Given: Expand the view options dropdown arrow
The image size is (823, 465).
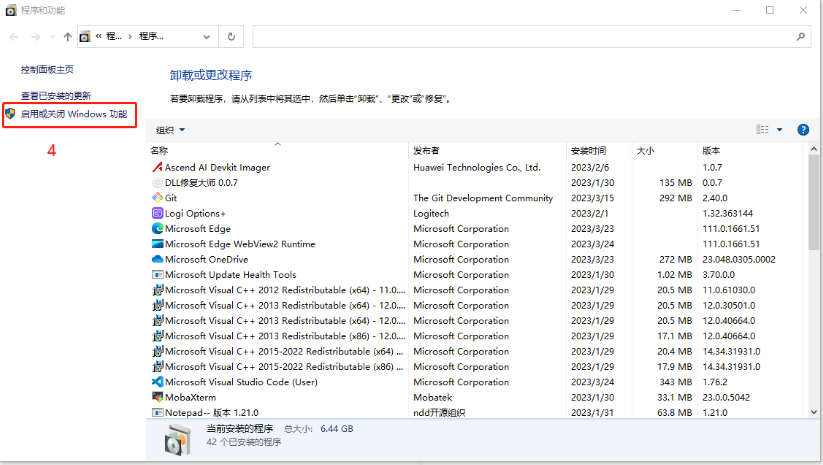Looking at the screenshot, I should click(x=779, y=130).
